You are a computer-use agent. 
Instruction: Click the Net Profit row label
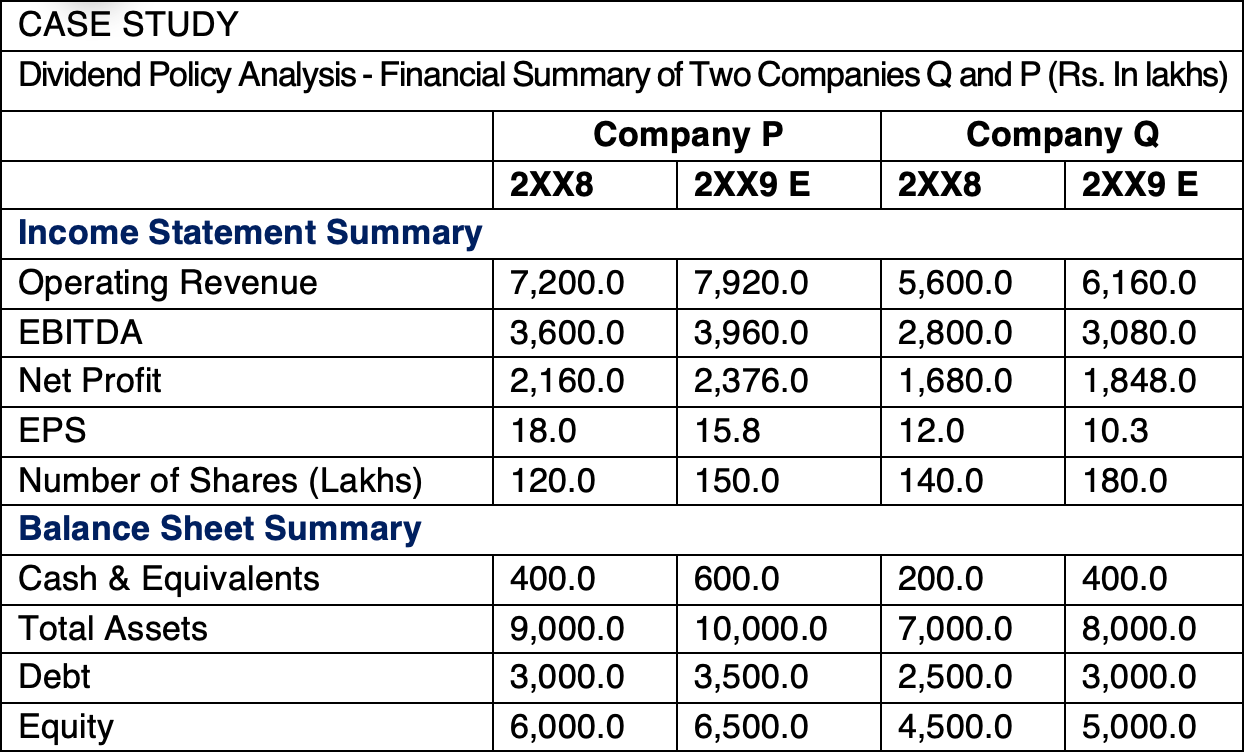tap(90, 381)
